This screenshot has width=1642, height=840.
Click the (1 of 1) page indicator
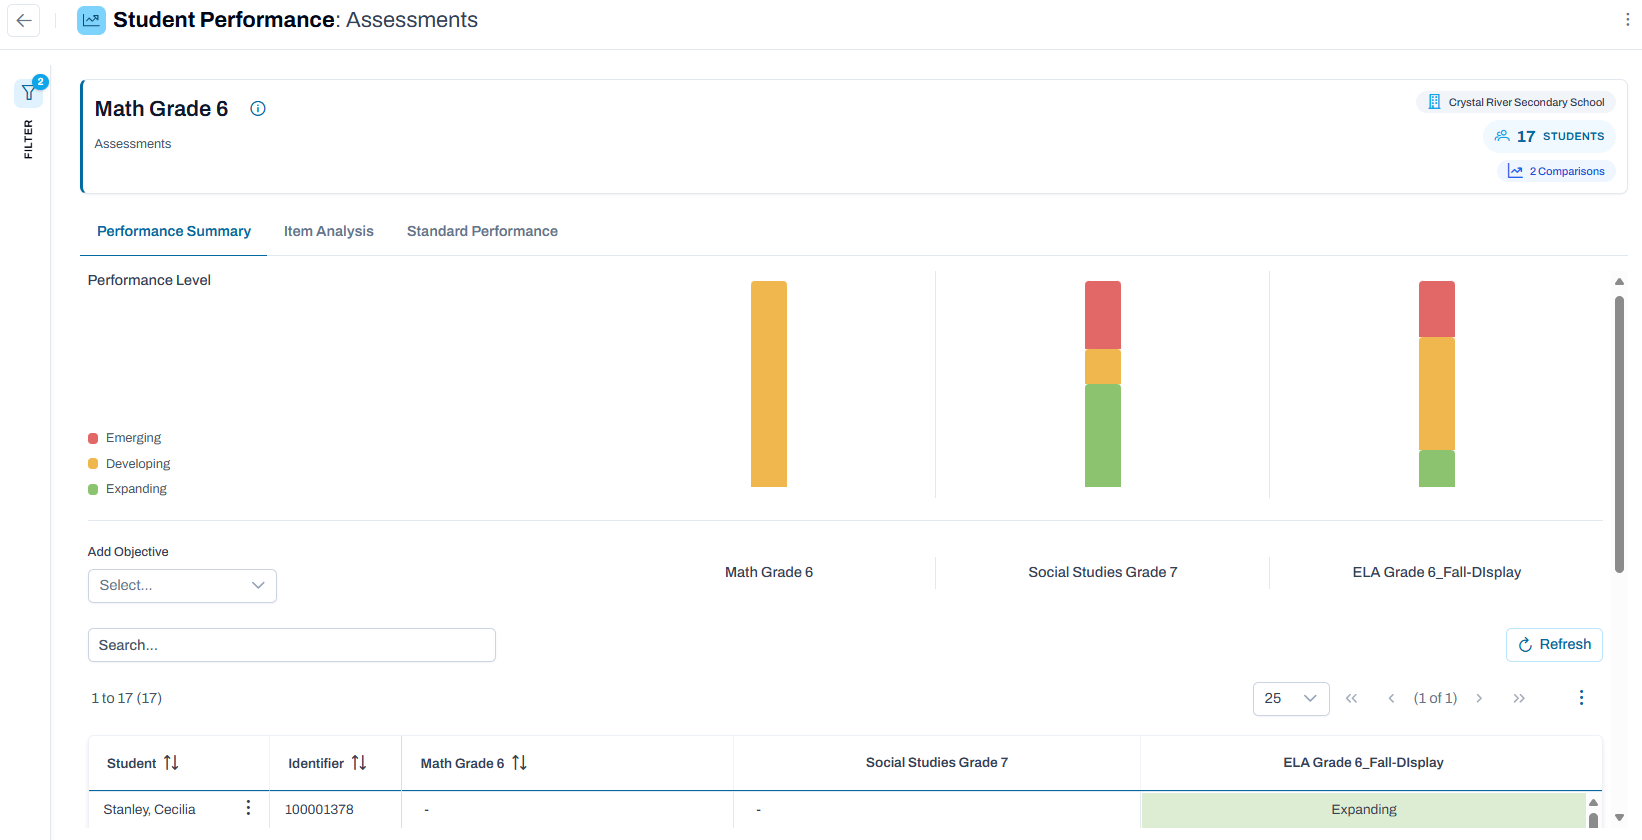[x=1435, y=698]
